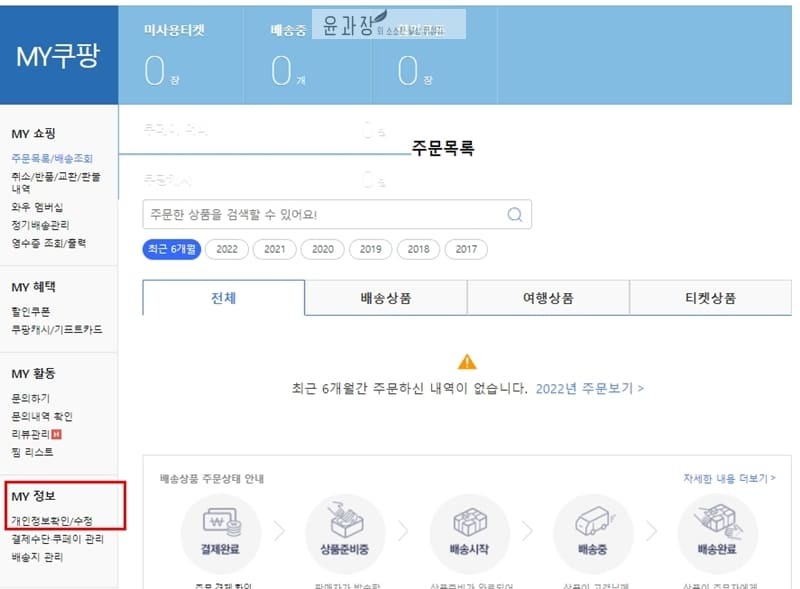The image size is (800, 589).
Task: Open 할인쿠폰 in MY 혜택
Action: click(31, 311)
